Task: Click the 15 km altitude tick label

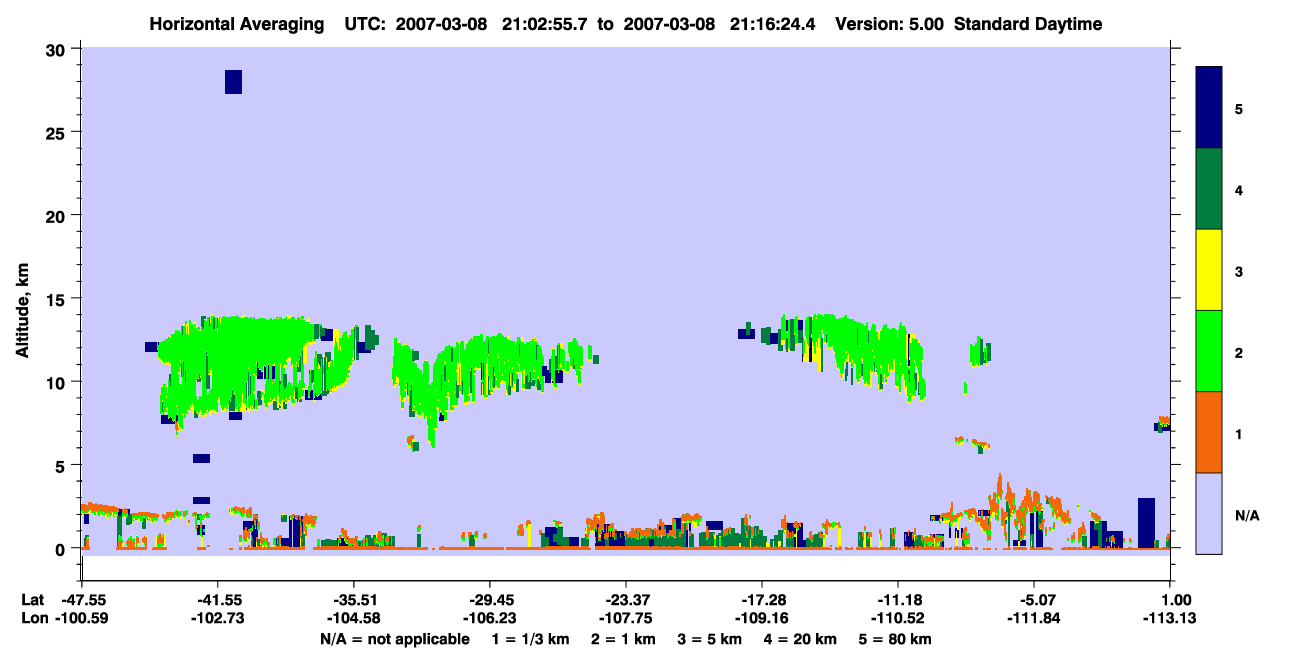Action: (x=59, y=299)
